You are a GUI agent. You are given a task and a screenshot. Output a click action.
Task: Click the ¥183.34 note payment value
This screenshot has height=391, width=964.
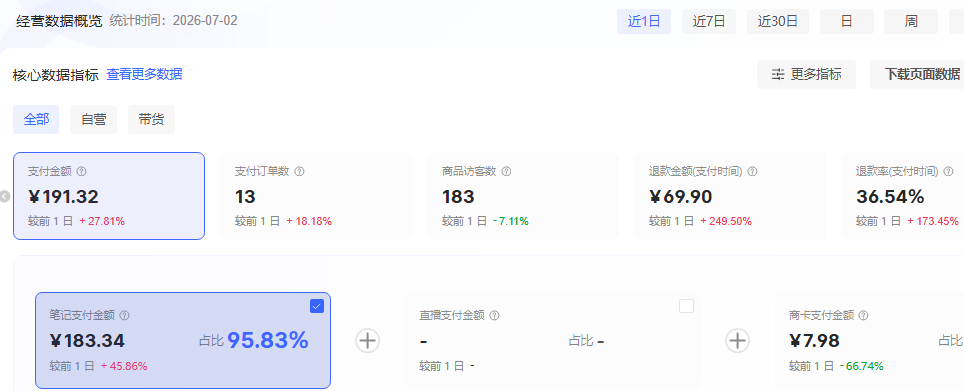87,341
